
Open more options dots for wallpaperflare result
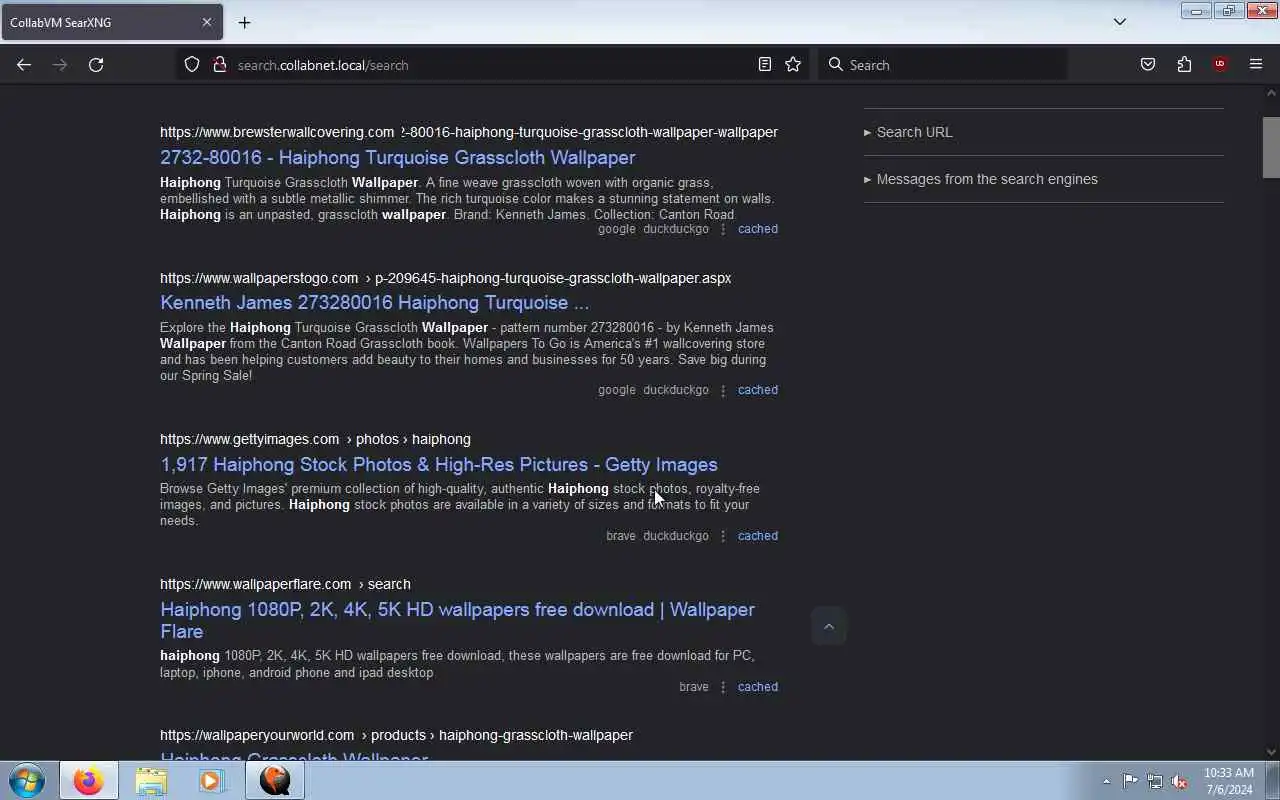(x=723, y=687)
